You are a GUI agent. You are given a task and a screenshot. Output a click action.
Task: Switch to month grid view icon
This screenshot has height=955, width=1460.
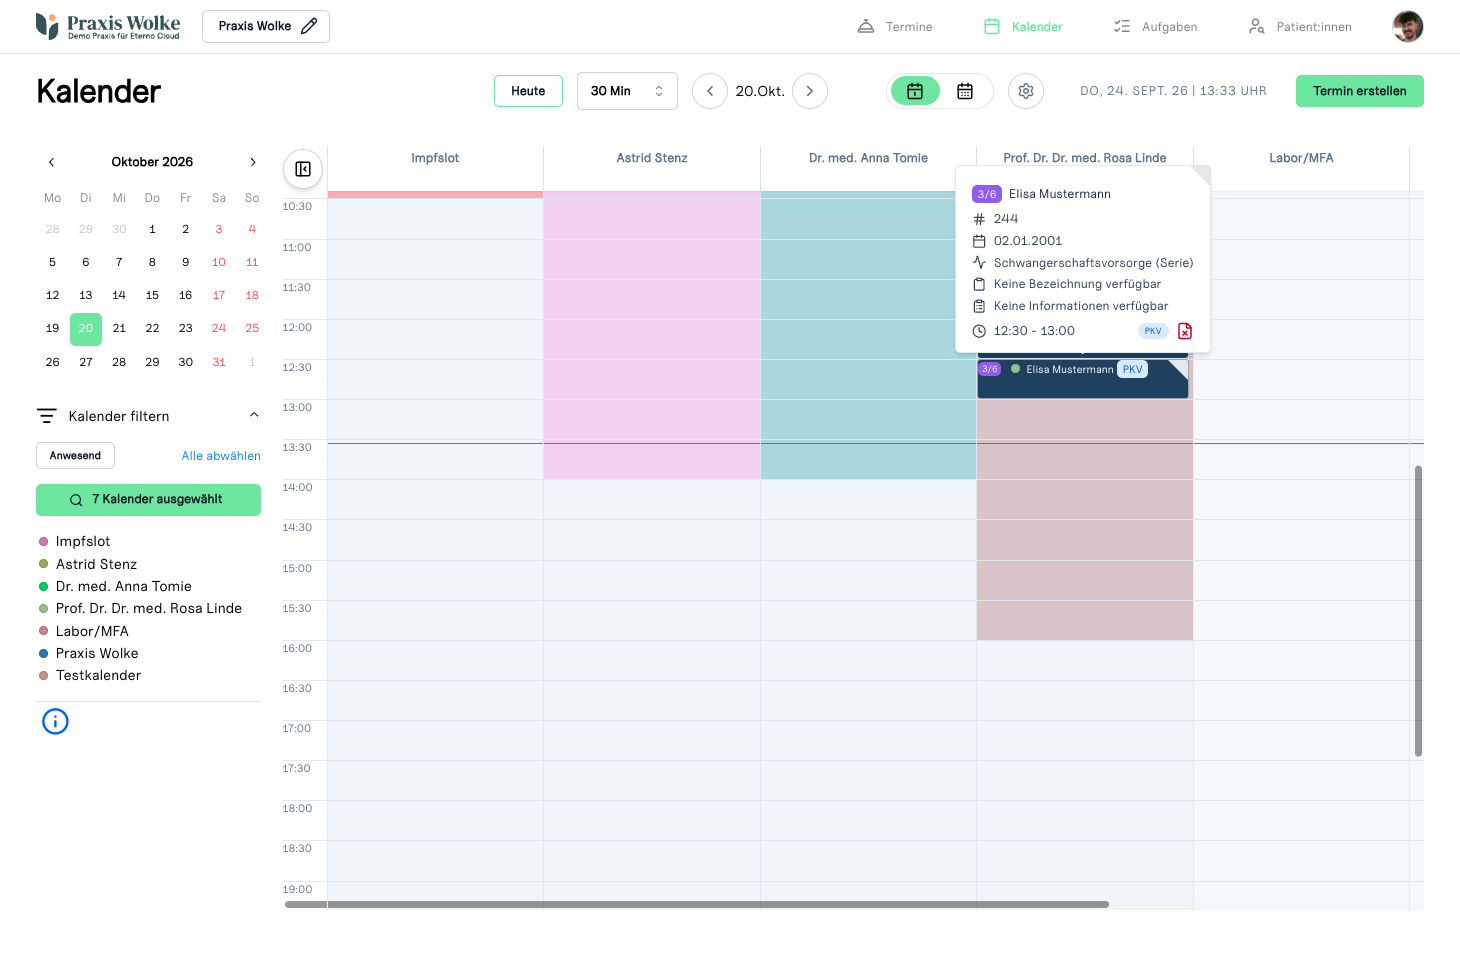(965, 91)
